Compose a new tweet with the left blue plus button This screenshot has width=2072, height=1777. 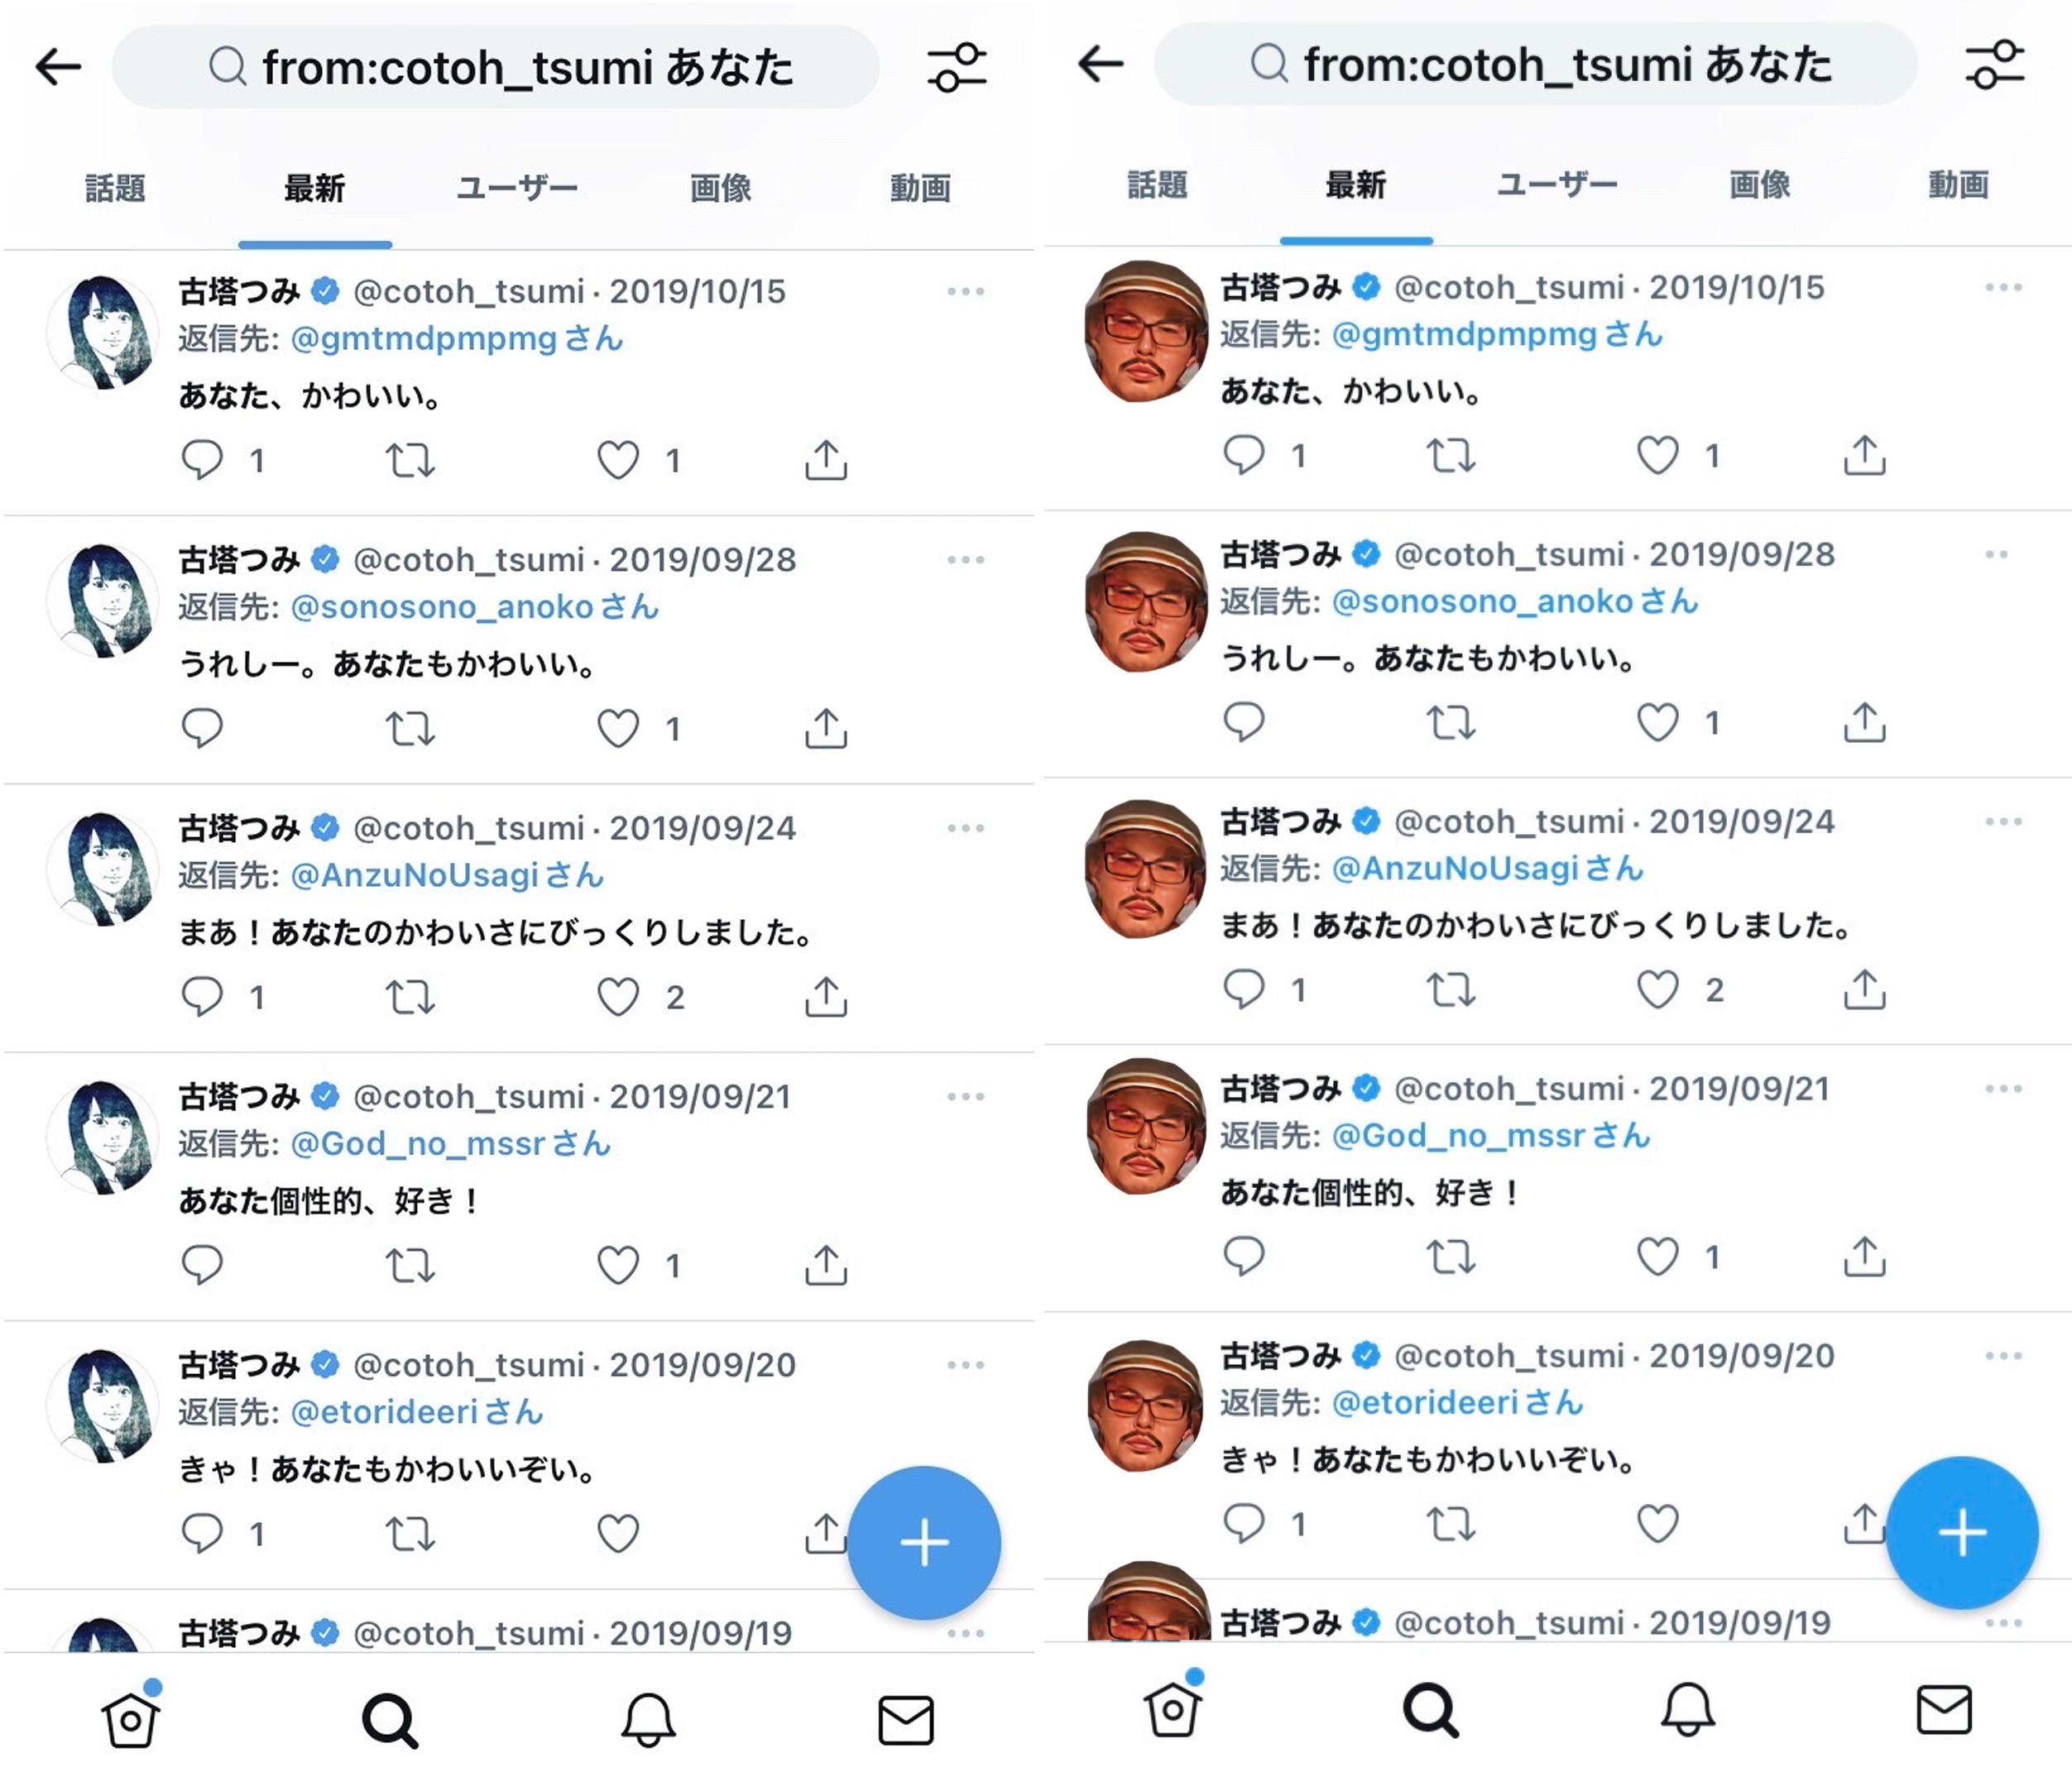point(924,1542)
